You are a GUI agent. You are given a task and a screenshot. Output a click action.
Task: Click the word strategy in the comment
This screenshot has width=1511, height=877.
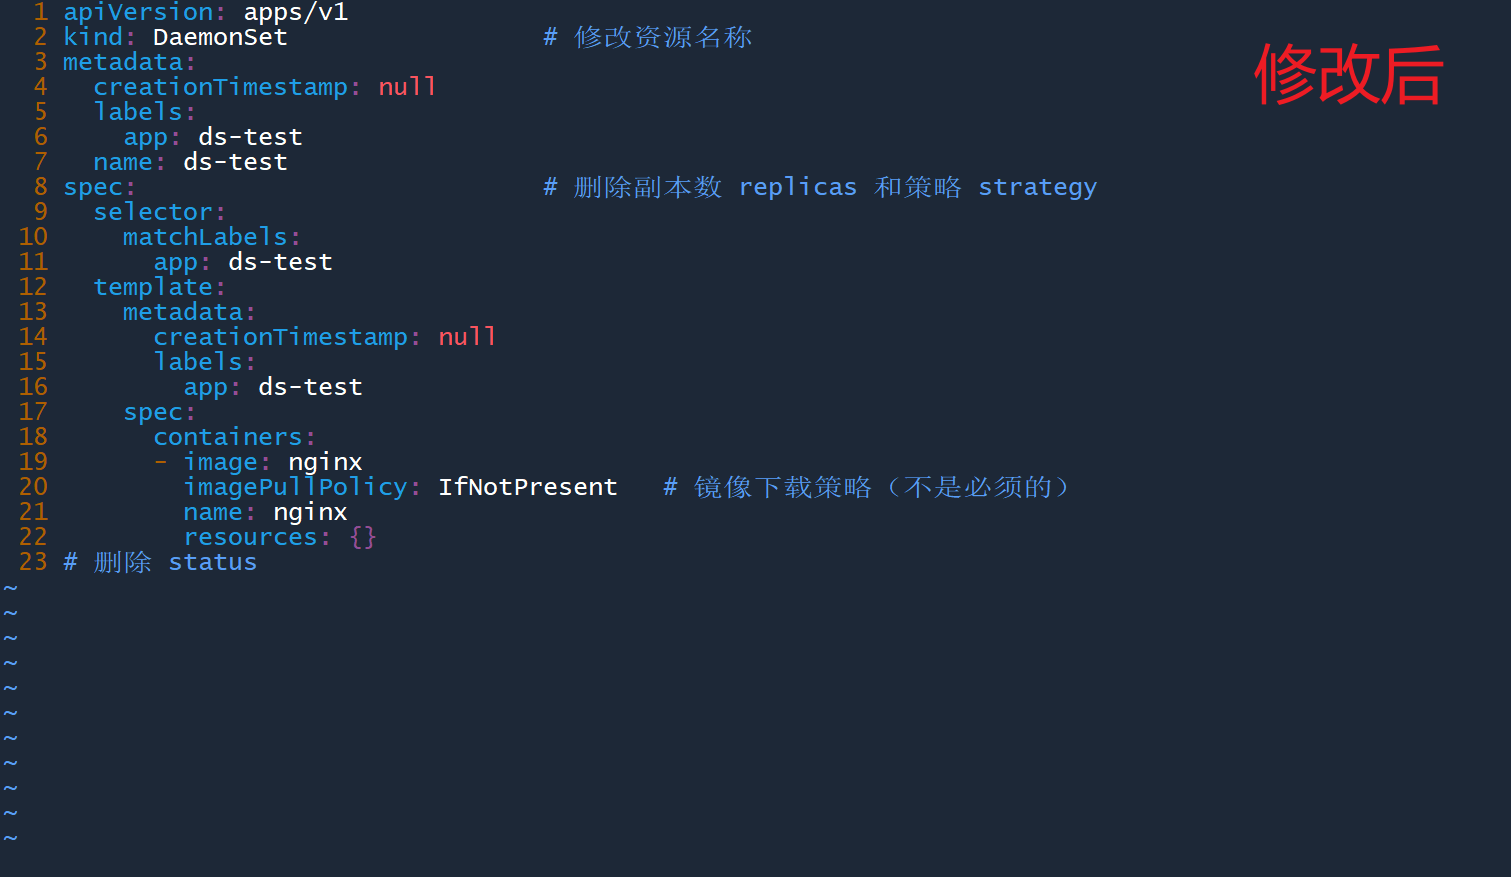click(1037, 187)
